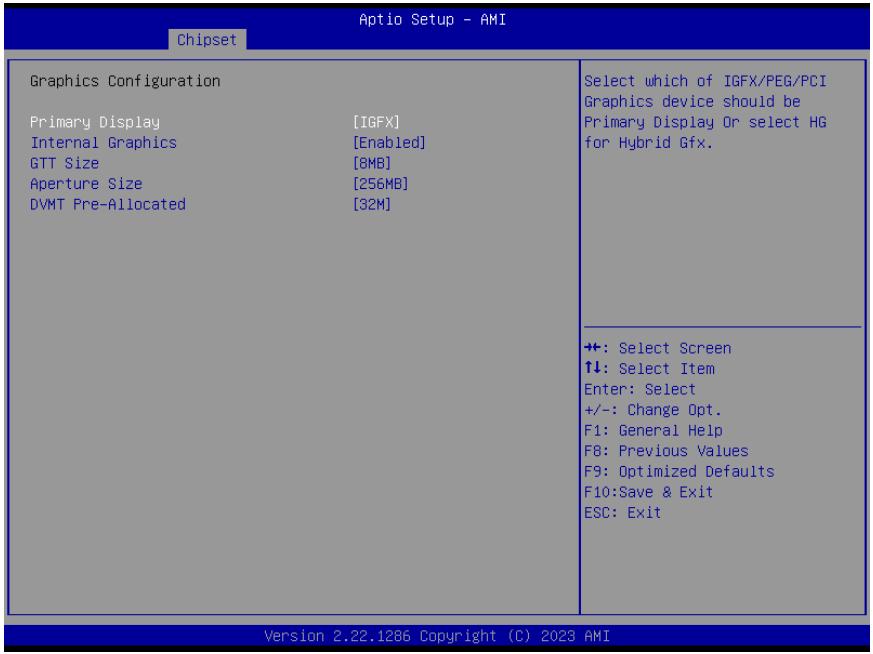Open the 32M DVMT pre-allocated dropdown
Viewport: 873px width, 654px height.
[x=372, y=204]
